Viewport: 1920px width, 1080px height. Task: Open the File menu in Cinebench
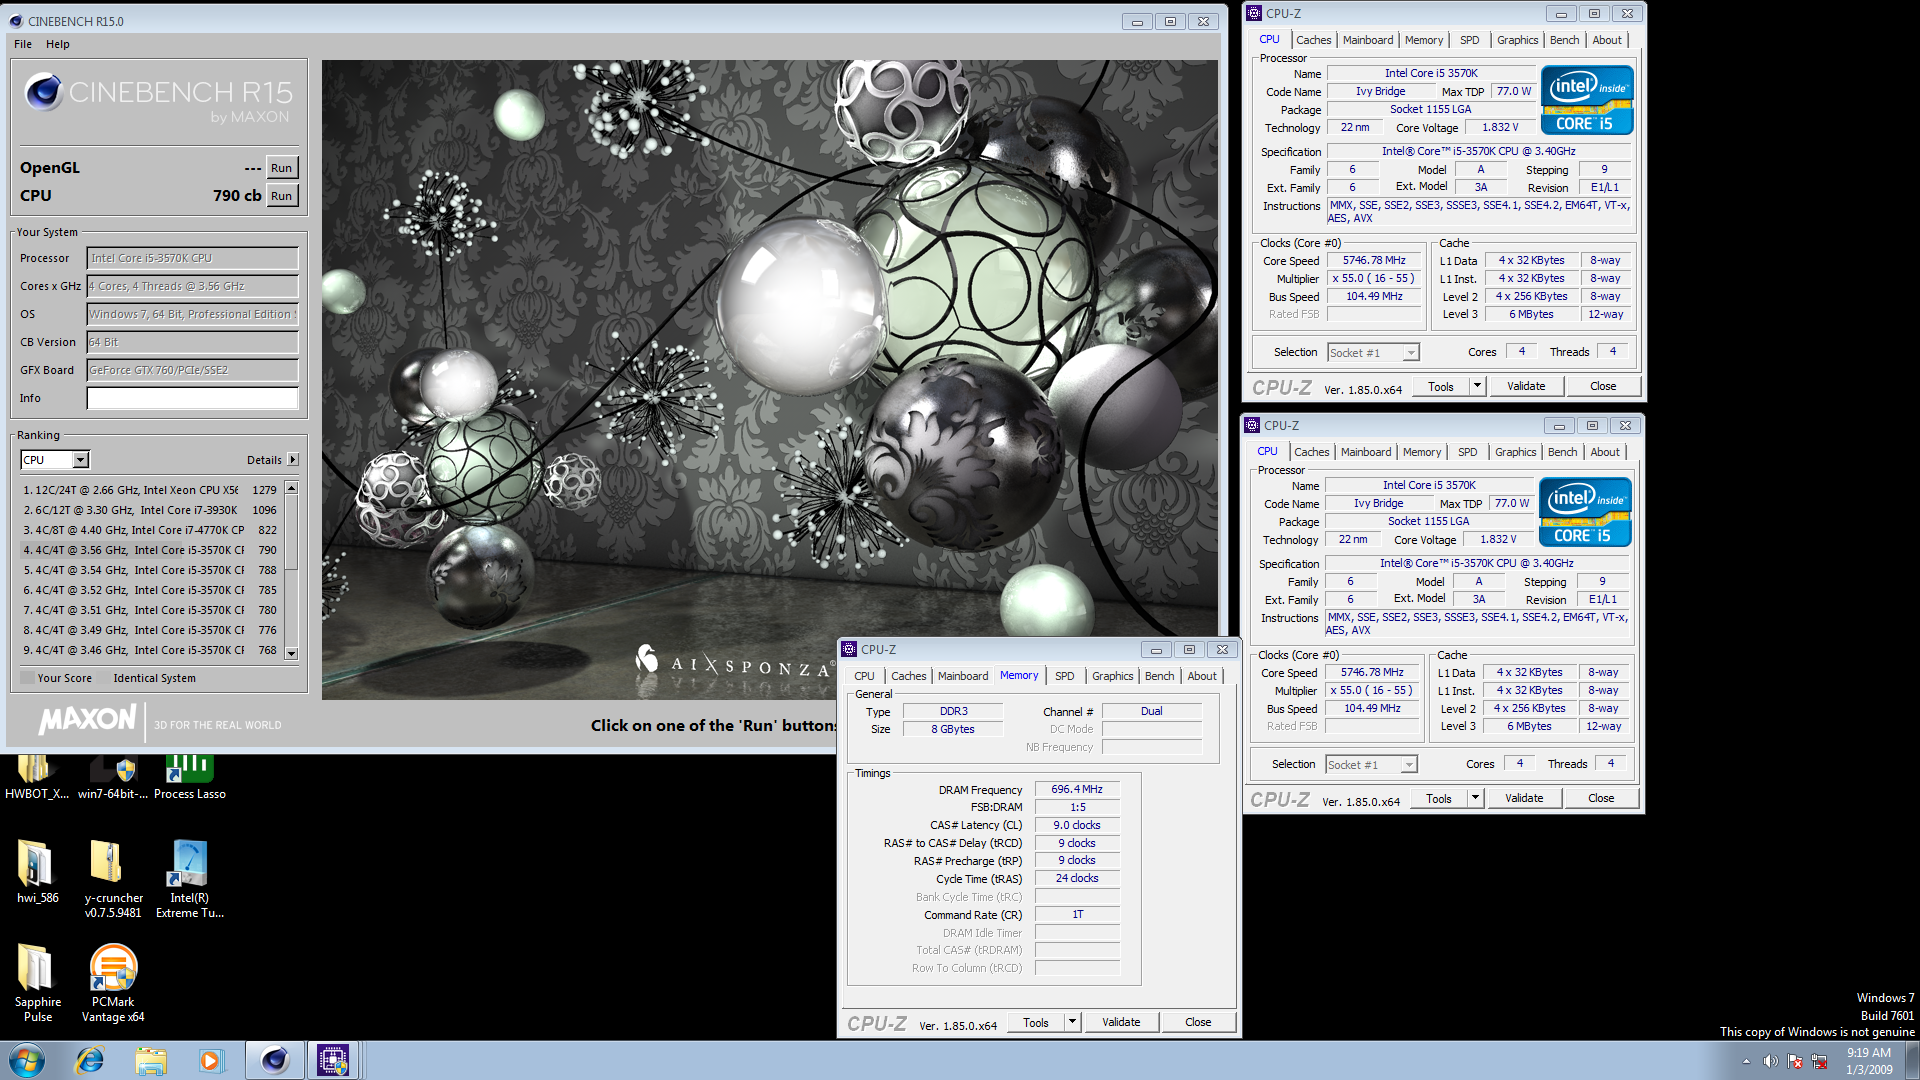point(23,44)
